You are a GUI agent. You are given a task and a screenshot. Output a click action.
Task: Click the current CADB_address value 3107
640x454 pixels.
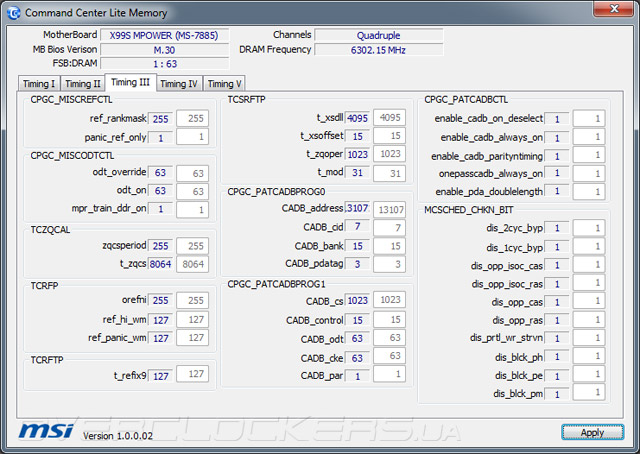tap(358, 208)
